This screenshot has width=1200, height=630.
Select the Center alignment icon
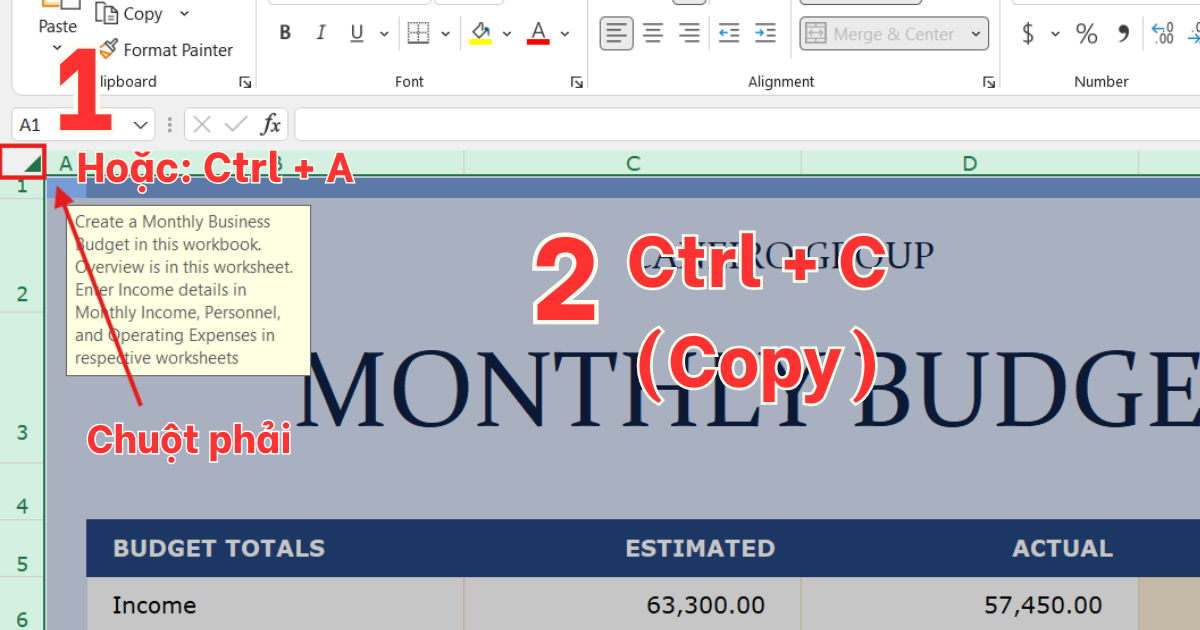pyautogui.click(x=652, y=32)
